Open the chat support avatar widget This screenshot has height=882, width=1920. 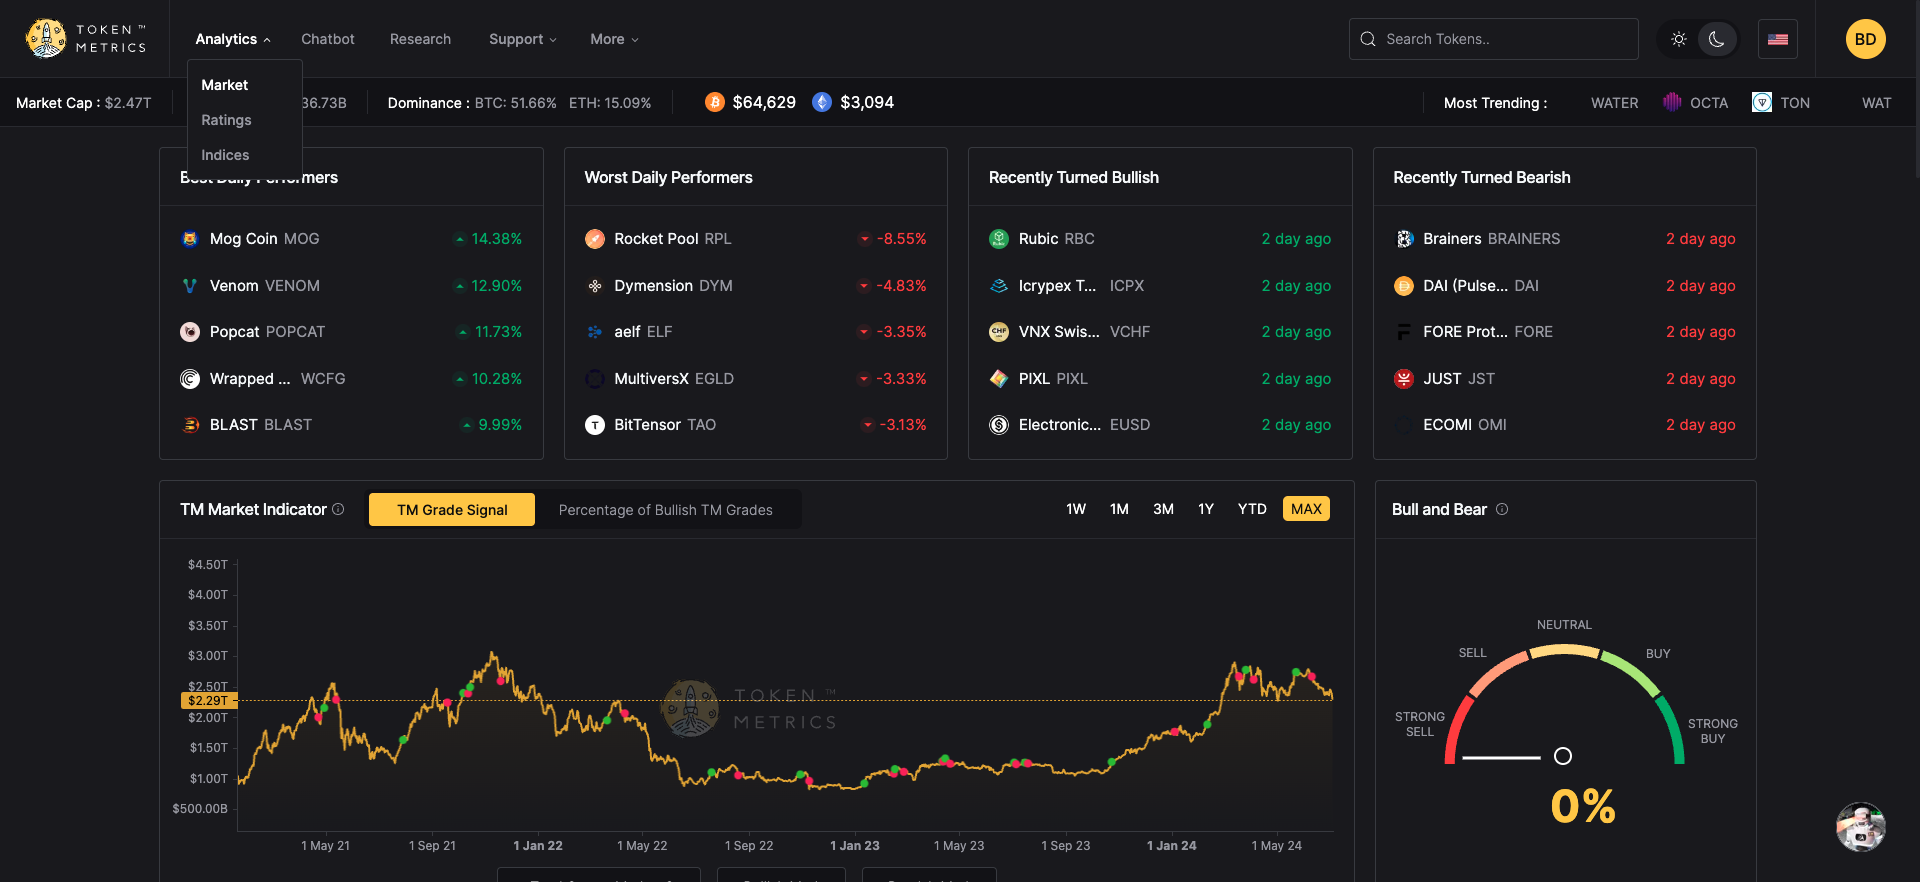pos(1861,827)
